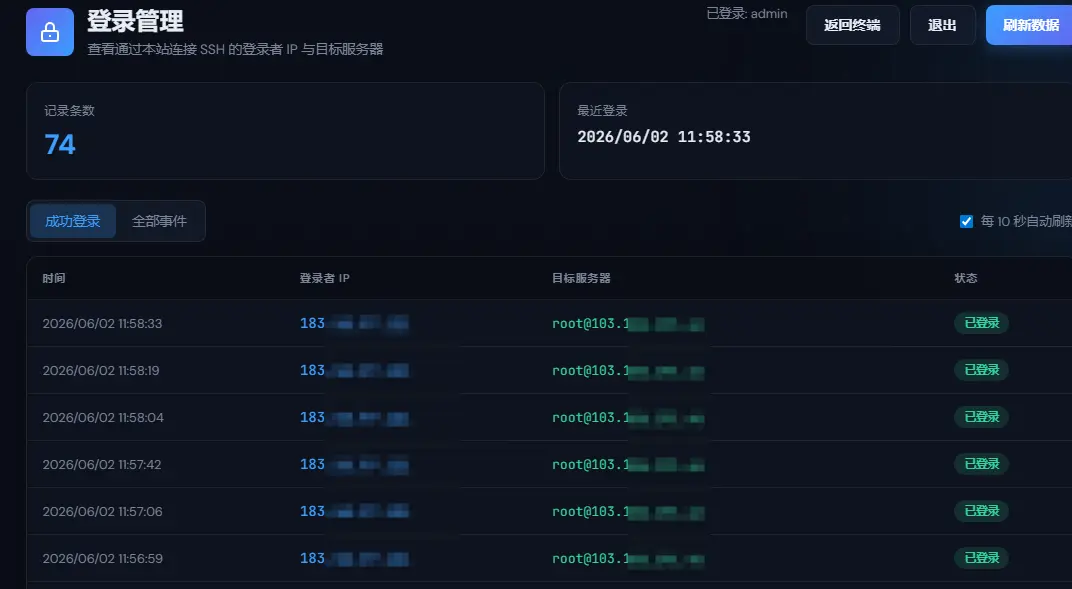
Task: Click the record count value 74
Action: pos(60,144)
